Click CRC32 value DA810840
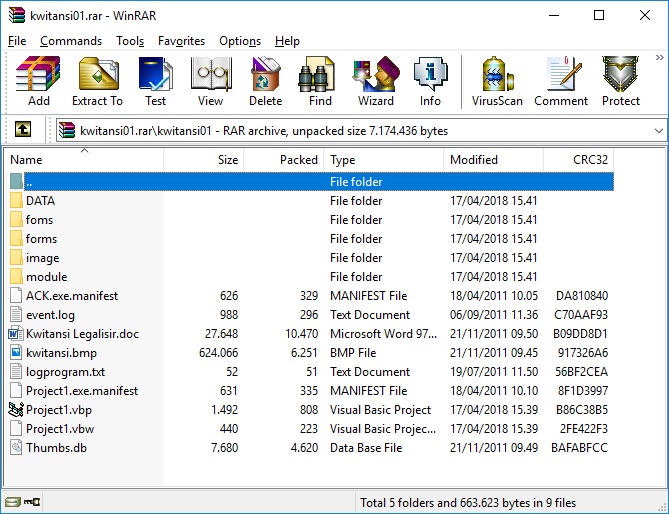 pos(582,296)
